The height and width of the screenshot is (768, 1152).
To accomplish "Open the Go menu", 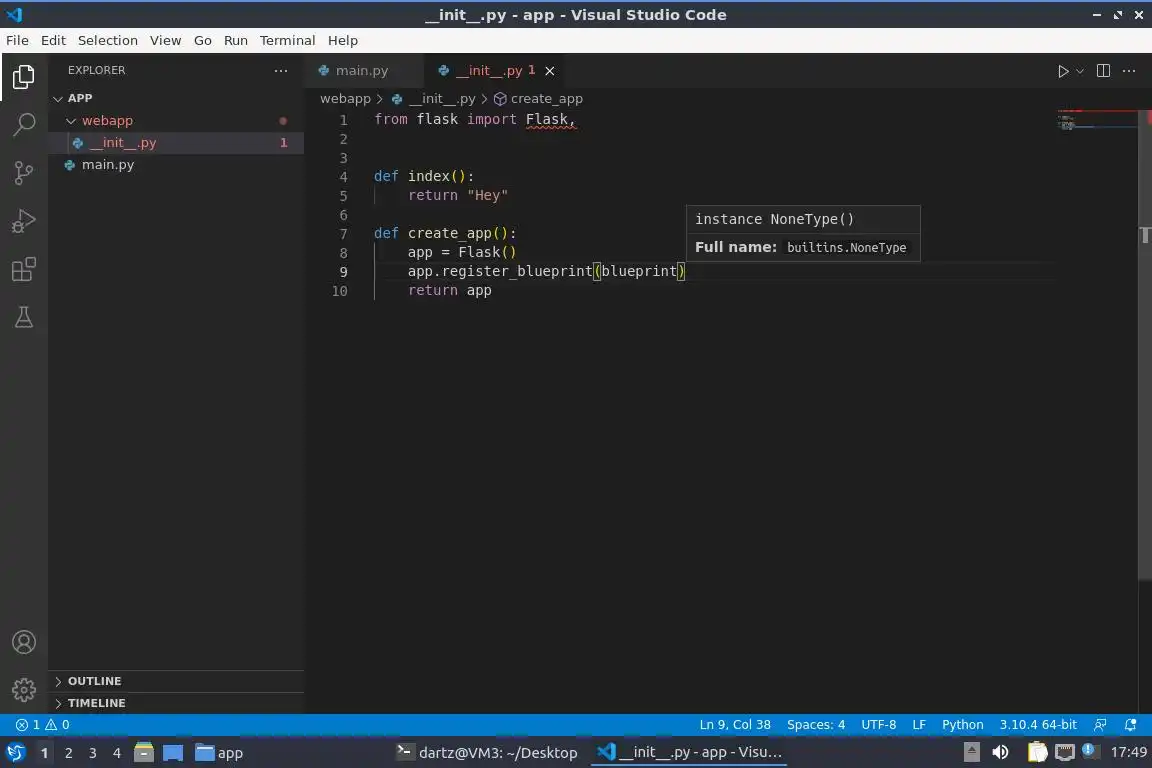I will click(x=202, y=40).
